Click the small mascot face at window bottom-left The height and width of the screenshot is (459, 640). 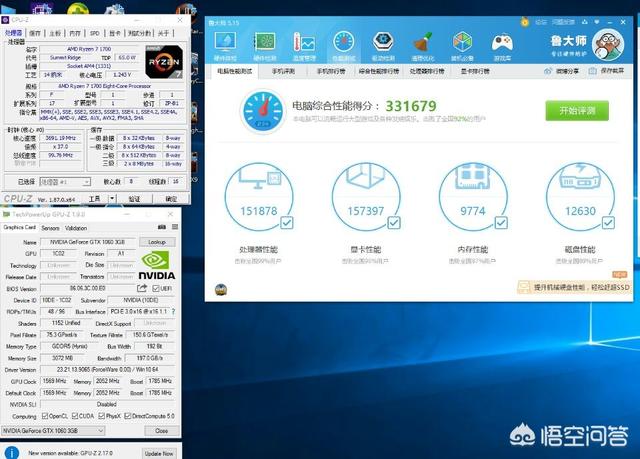click(221, 290)
